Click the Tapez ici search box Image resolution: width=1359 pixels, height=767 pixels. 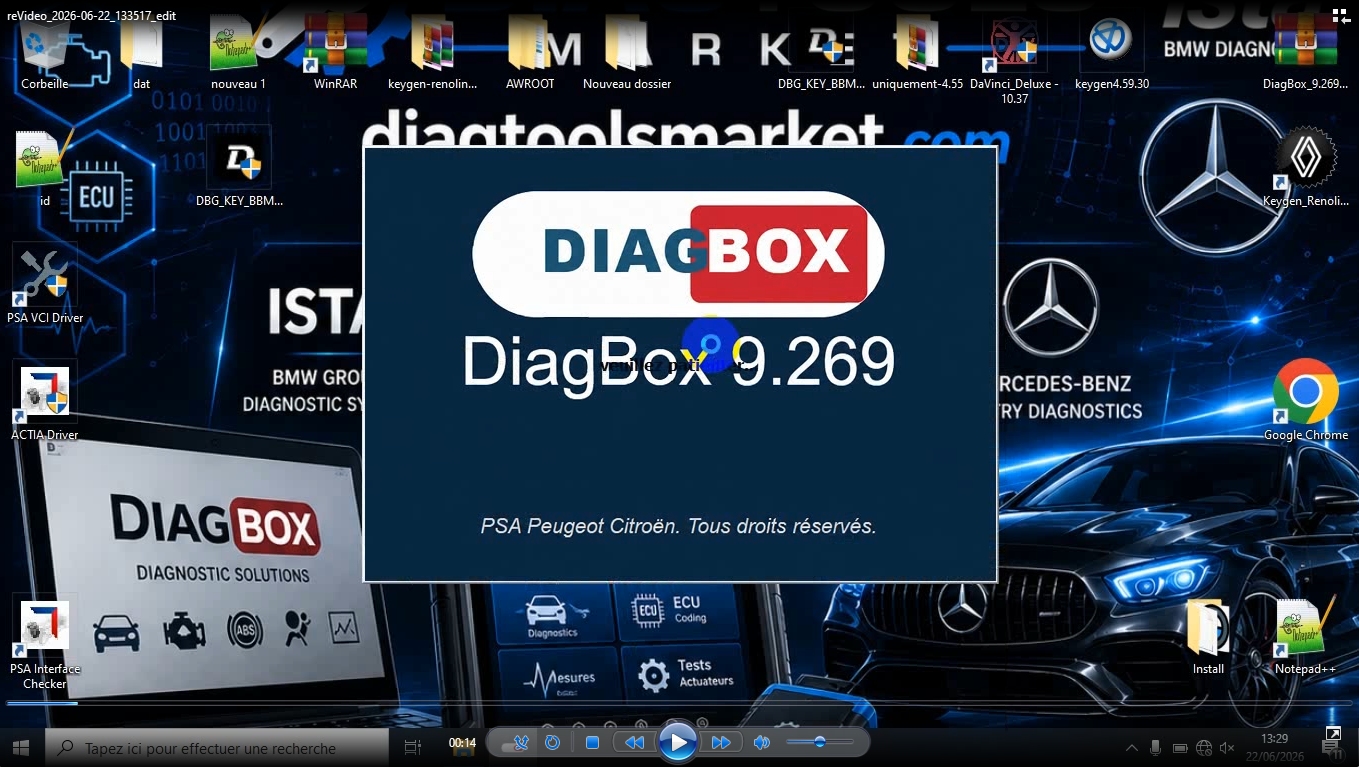click(218, 747)
